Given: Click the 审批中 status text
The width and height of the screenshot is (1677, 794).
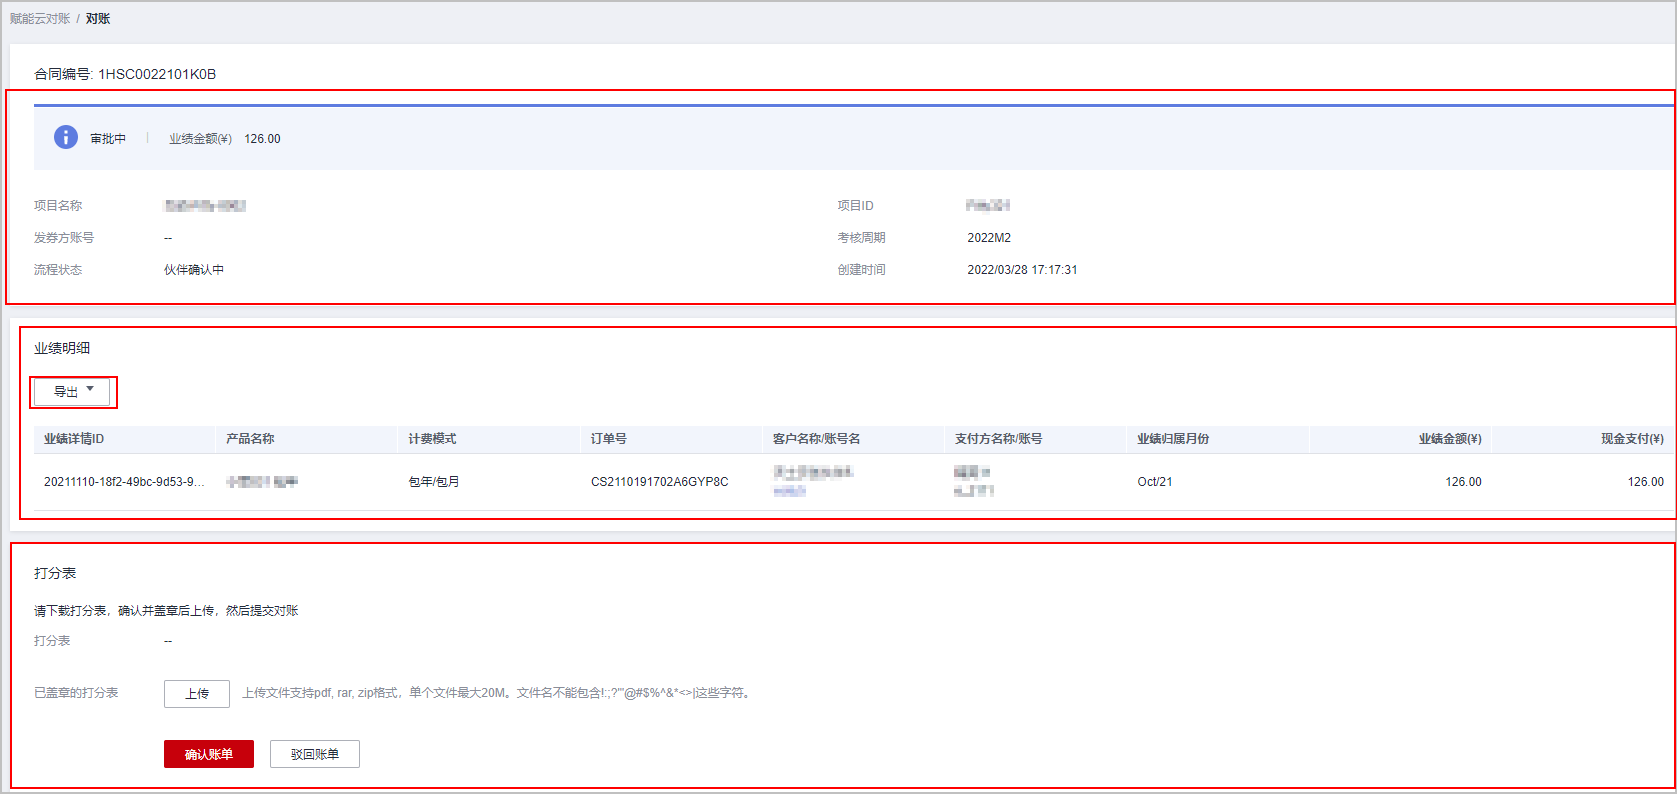Looking at the screenshot, I should pyautogui.click(x=108, y=139).
